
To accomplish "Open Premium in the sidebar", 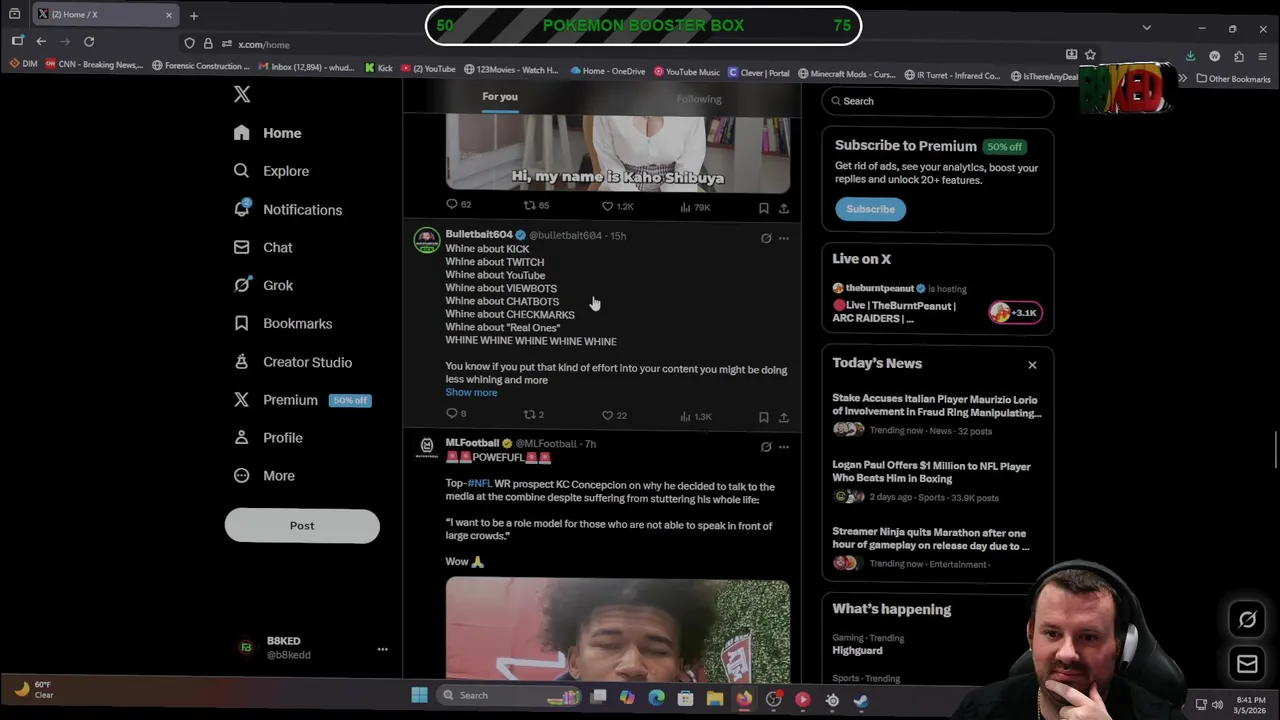I will pyautogui.click(x=302, y=400).
